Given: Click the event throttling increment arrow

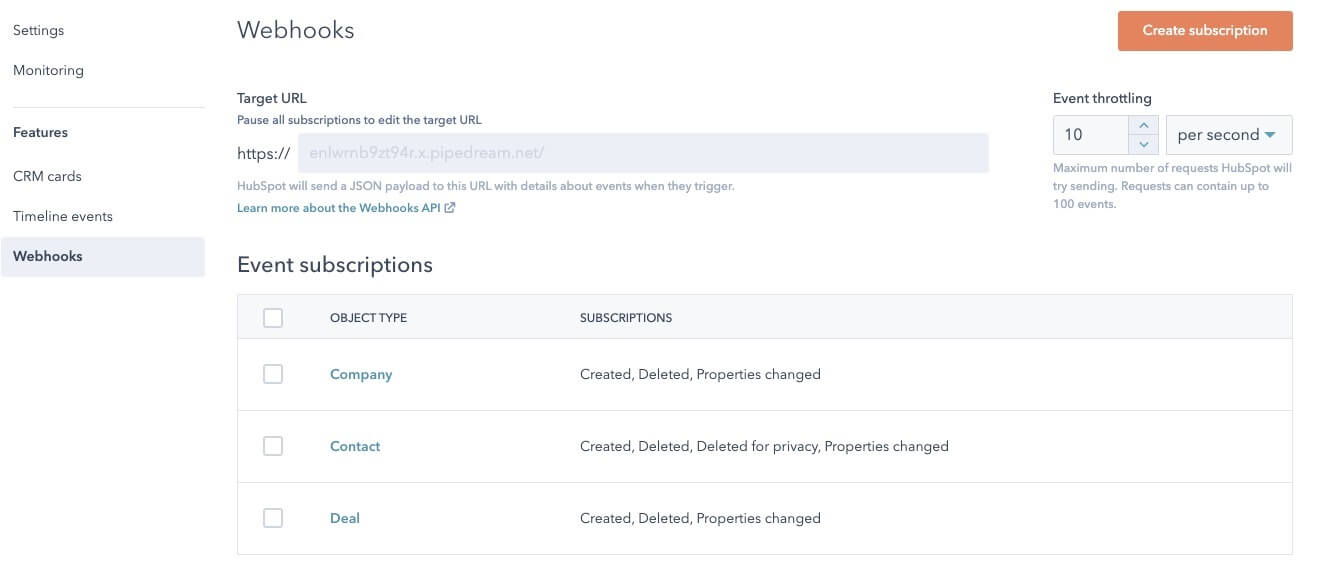Looking at the screenshot, I should pyautogui.click(x=1144, y=125).
